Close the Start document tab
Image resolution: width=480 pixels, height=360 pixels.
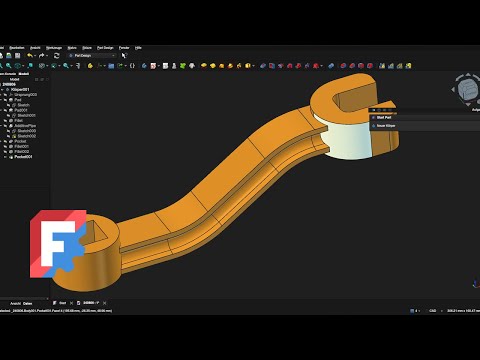pos(71,303)
